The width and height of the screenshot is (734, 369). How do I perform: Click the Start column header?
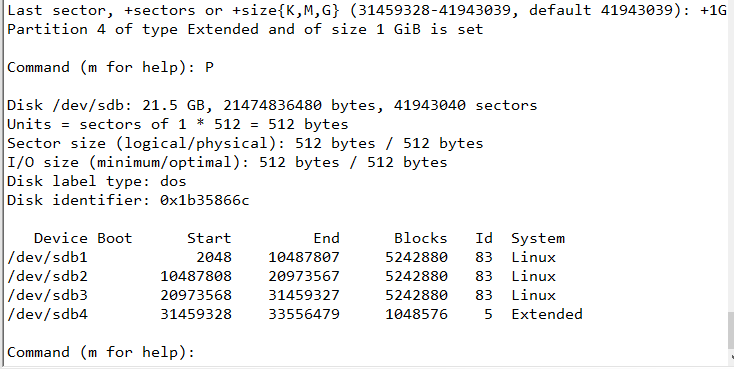[x=209, y=238]
